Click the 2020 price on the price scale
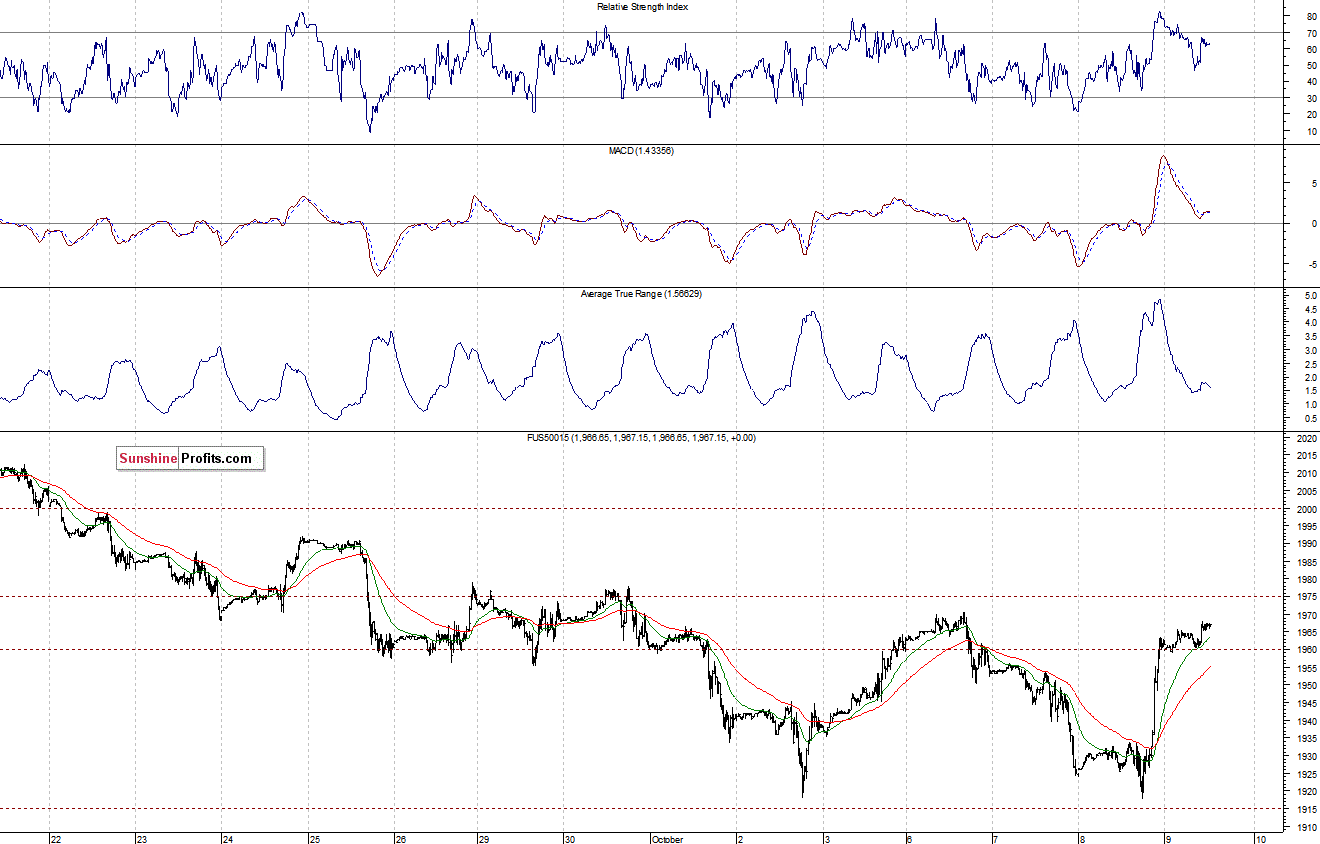The height and width of the screenshot is (844, 1320). coord(1307,439)
